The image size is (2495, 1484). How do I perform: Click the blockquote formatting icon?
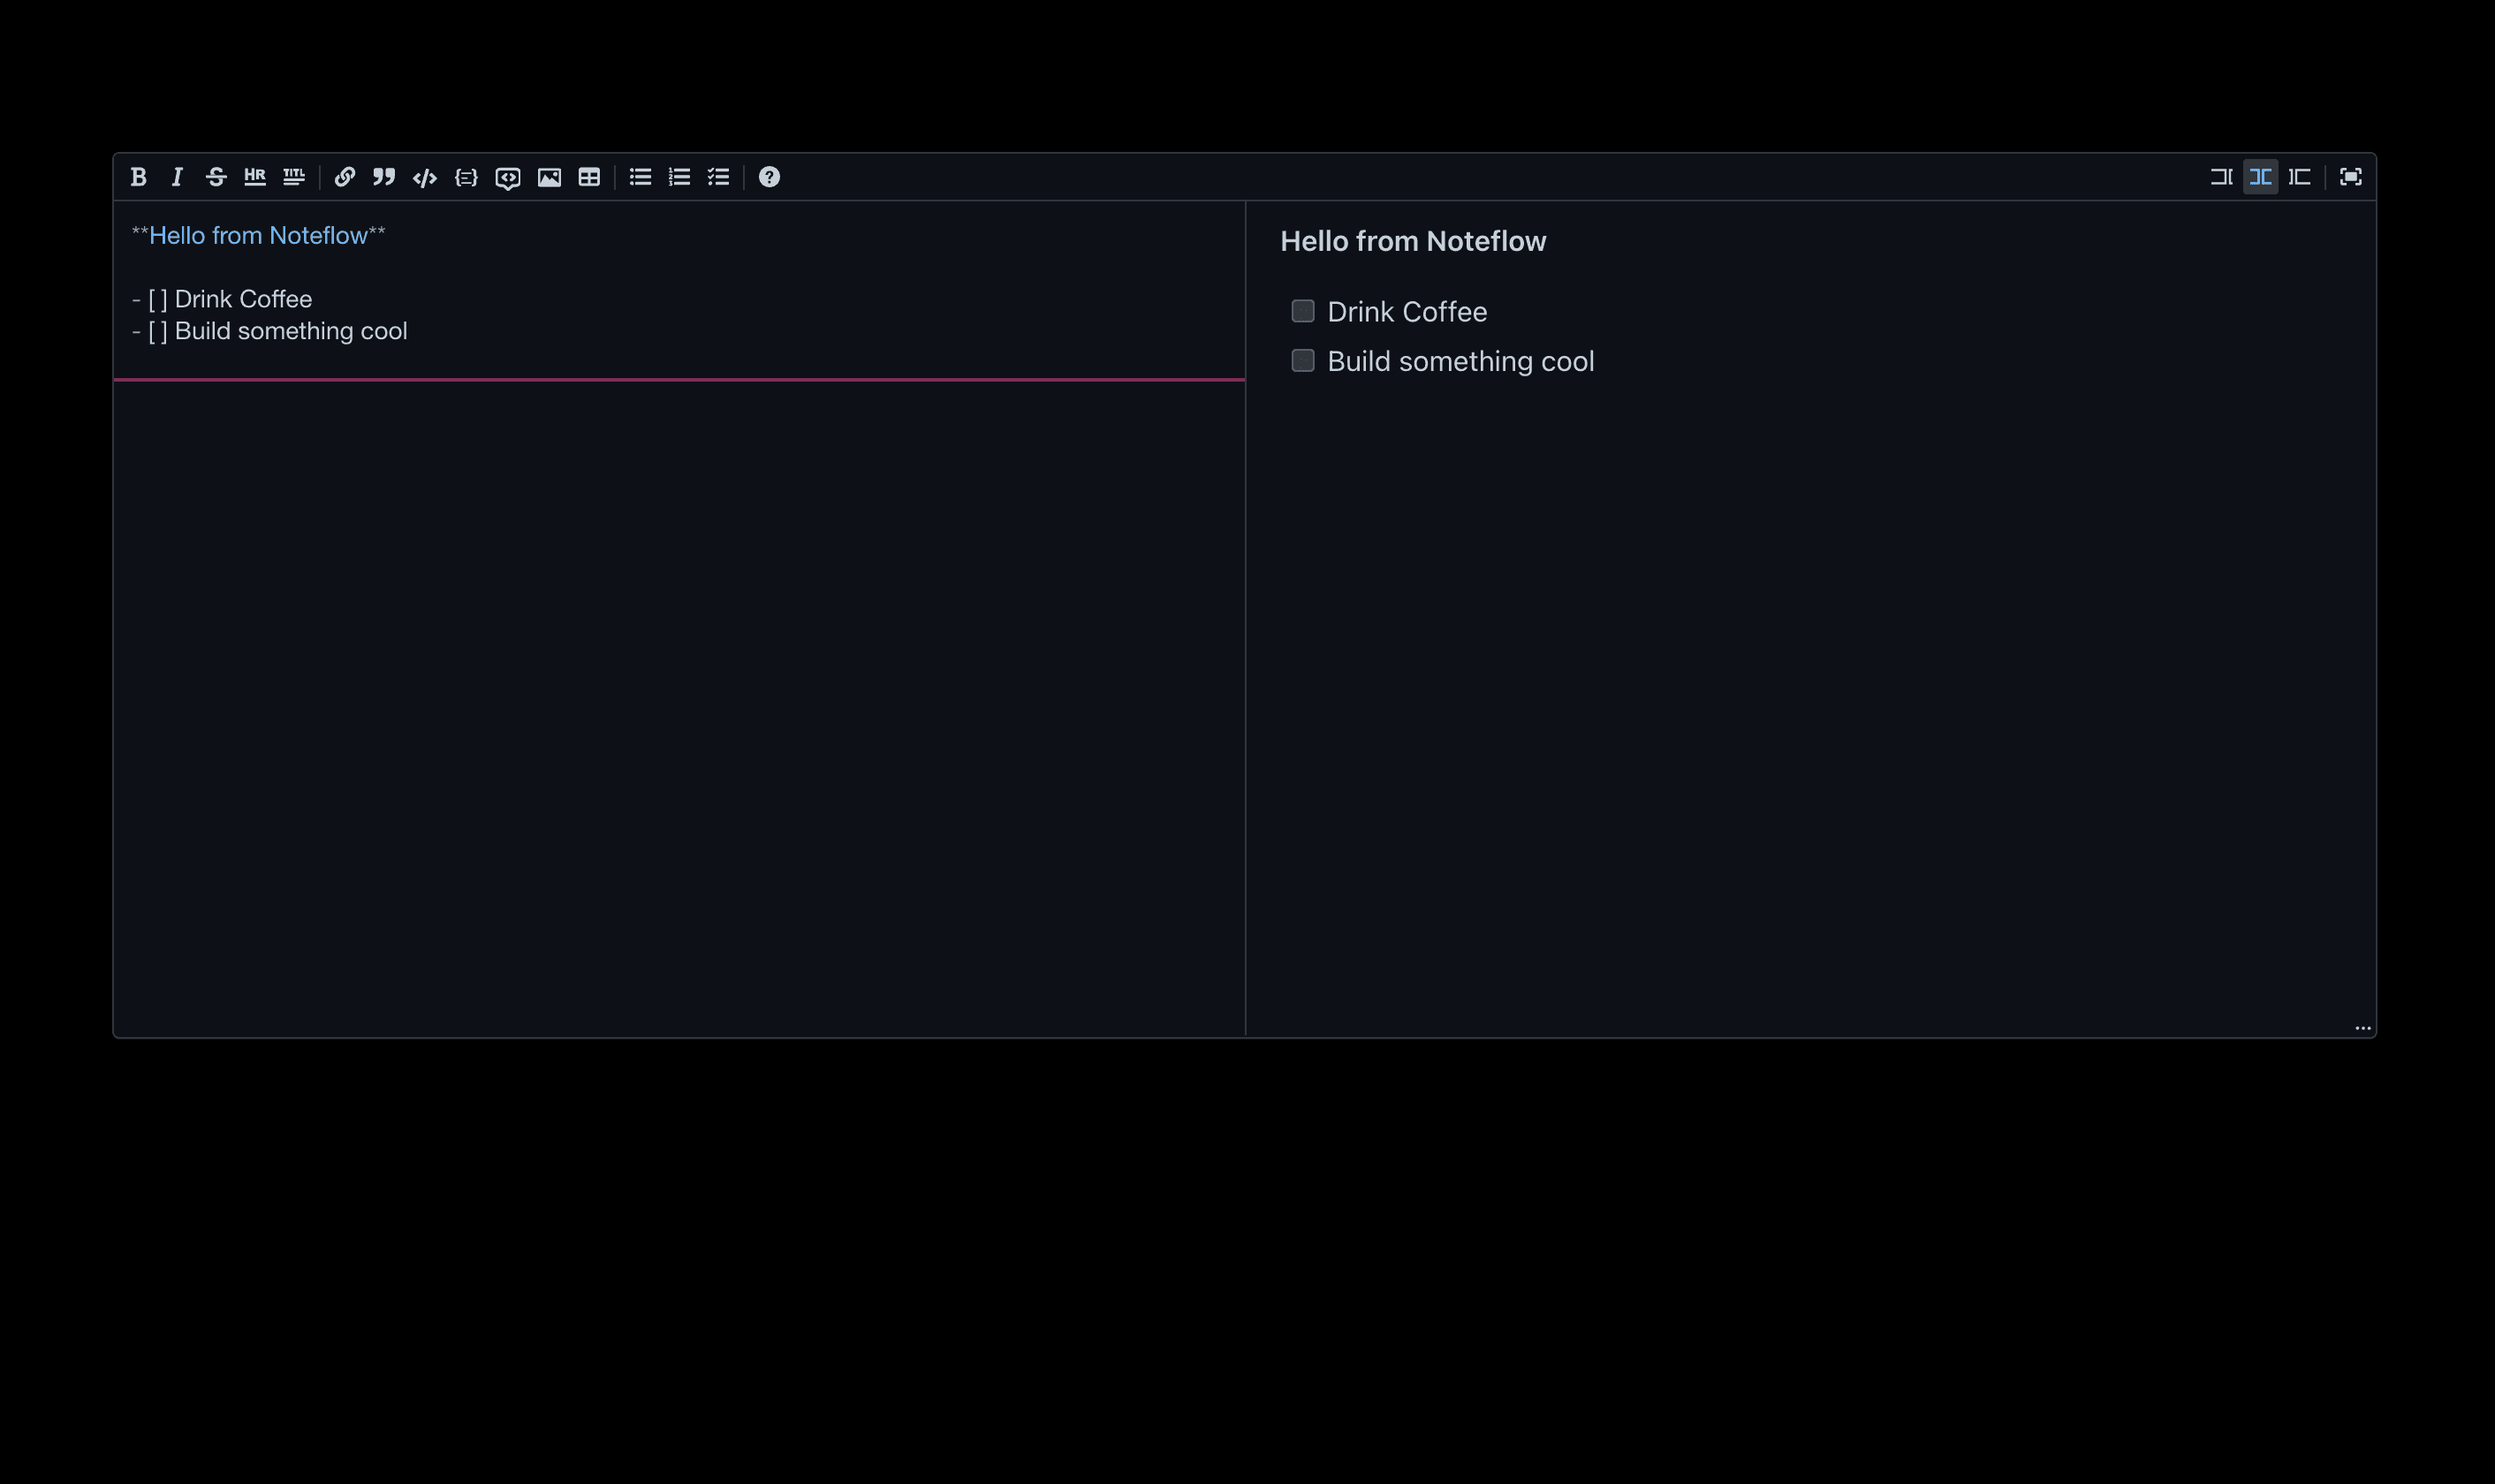coord(385,177)
